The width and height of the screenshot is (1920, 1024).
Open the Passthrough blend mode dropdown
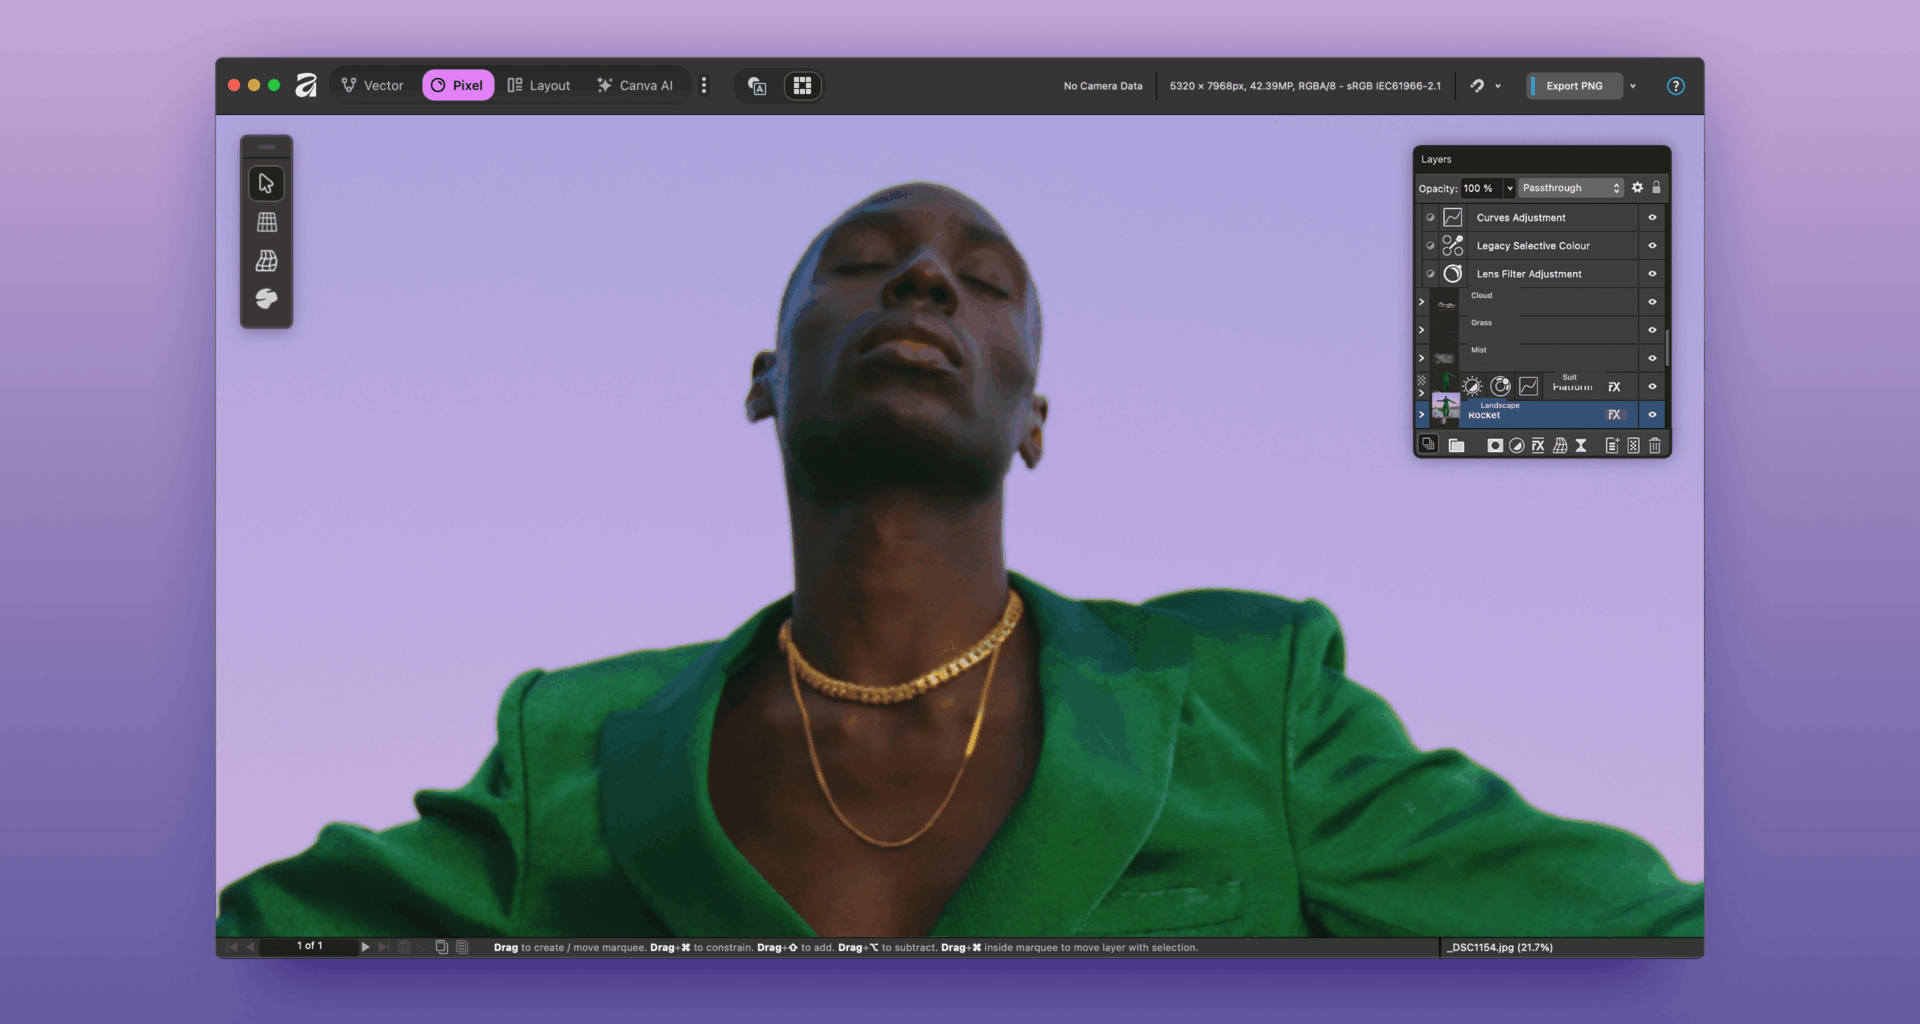(1570, 187)
